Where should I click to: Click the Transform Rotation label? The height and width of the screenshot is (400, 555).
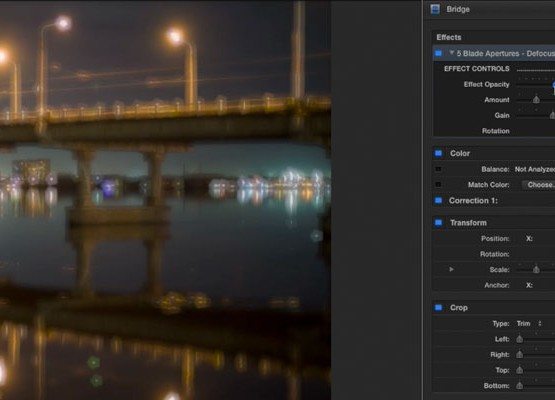494,254
